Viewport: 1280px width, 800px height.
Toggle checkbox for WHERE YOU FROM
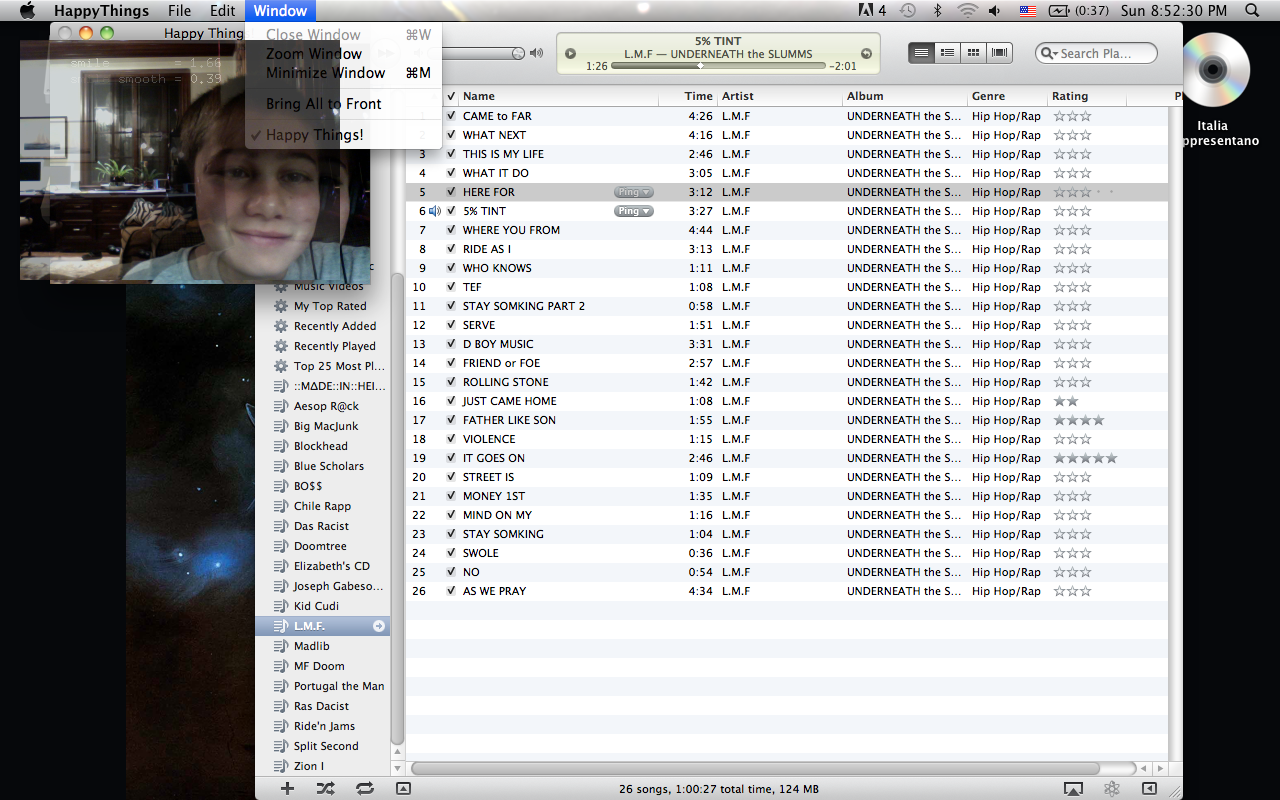(451, 230)
